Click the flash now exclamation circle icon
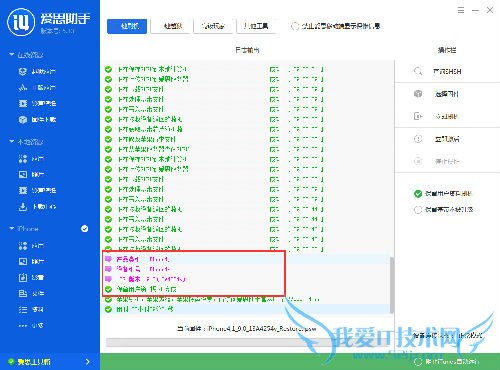This screenshot has width=500, height=370. tap(418, 139)
